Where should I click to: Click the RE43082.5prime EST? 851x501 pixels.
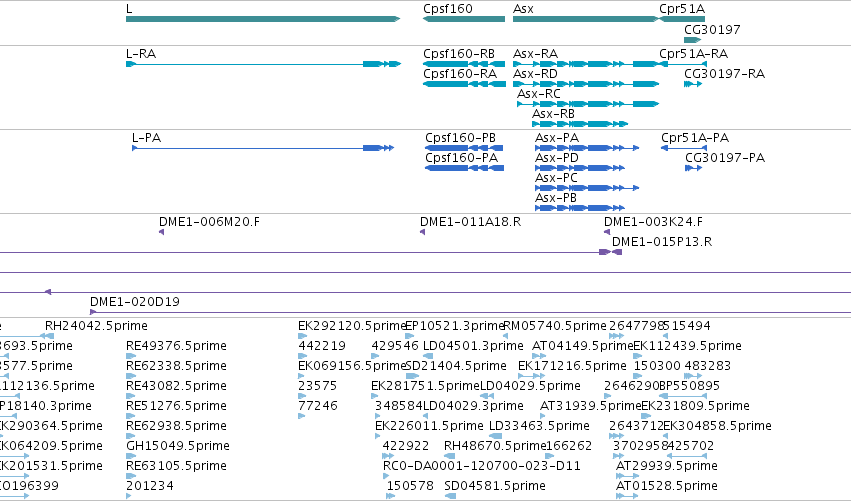[x=176, y=386]
